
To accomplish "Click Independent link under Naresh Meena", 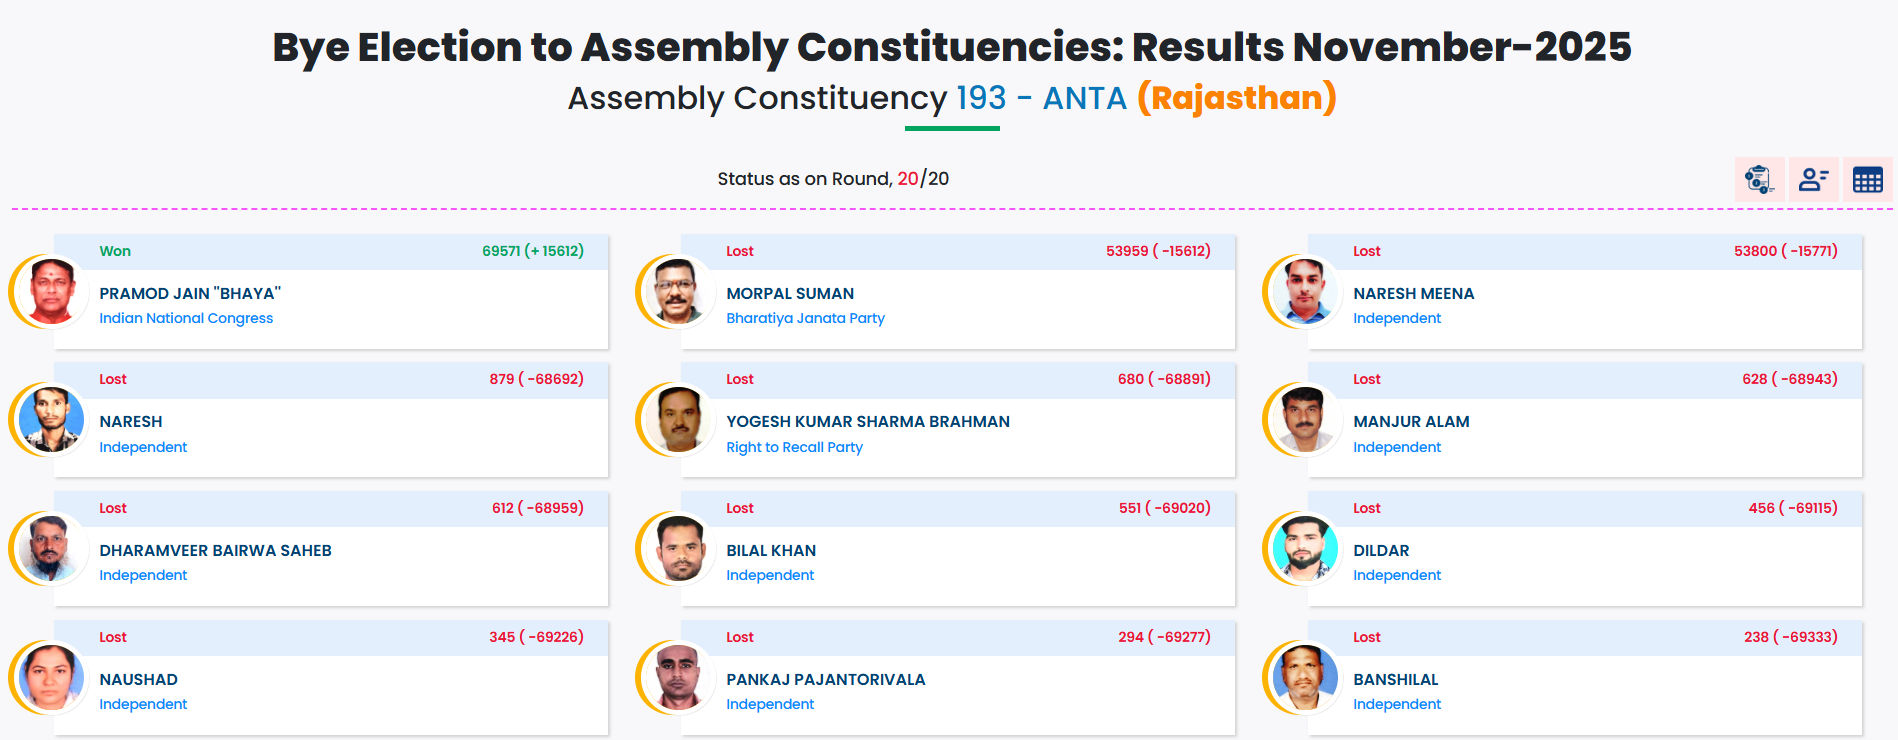I will pos(1396,318).
